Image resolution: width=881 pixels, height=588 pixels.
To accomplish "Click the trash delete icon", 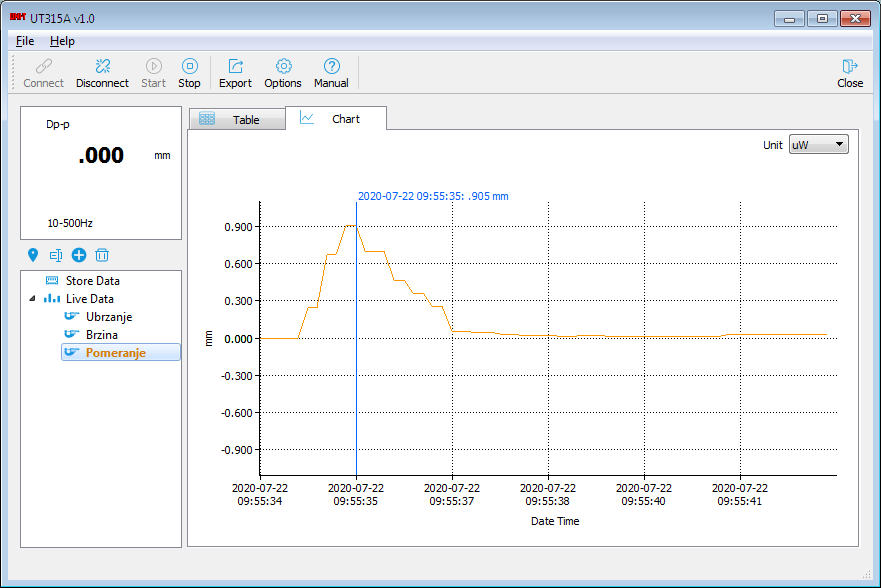I will tap(102, 255).
